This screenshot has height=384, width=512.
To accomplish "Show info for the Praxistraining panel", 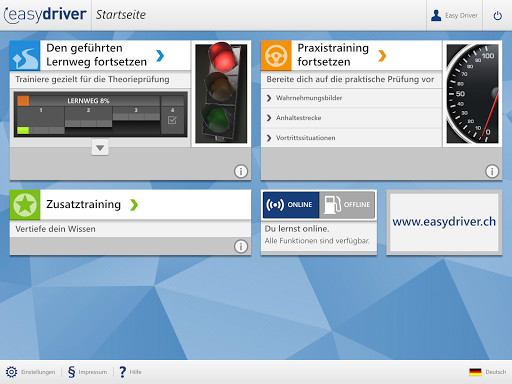I will [x=492, y=171].
